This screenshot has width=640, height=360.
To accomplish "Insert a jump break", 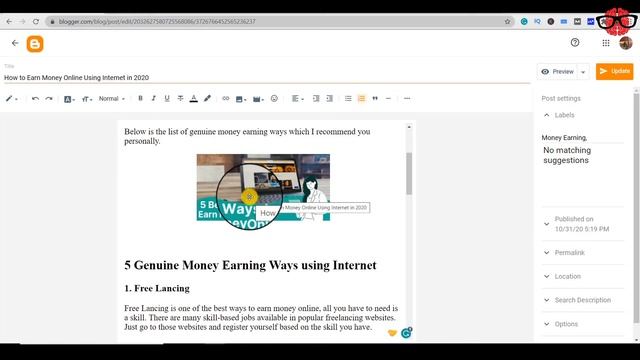I will (x=388, y=98).
